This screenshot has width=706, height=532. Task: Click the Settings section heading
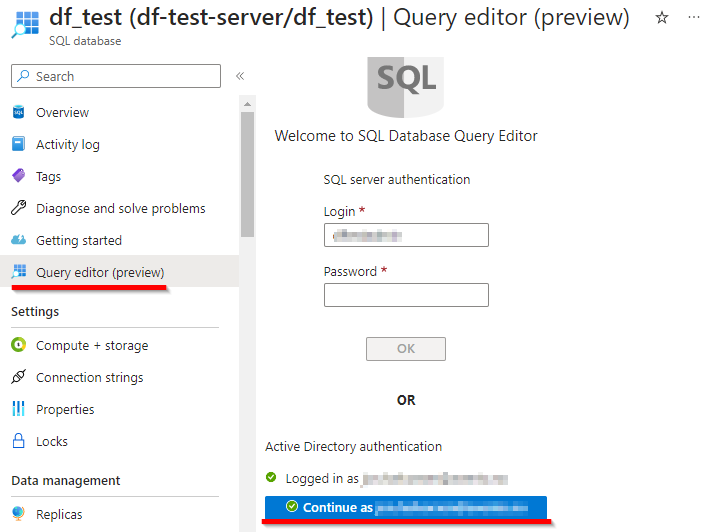point(35,311)
